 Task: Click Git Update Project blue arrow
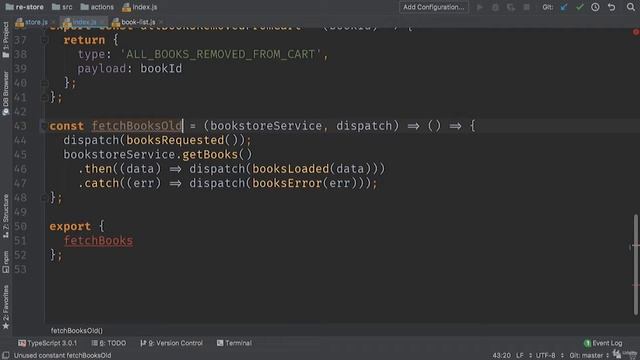pyautogui.click(x=564, y=7)
